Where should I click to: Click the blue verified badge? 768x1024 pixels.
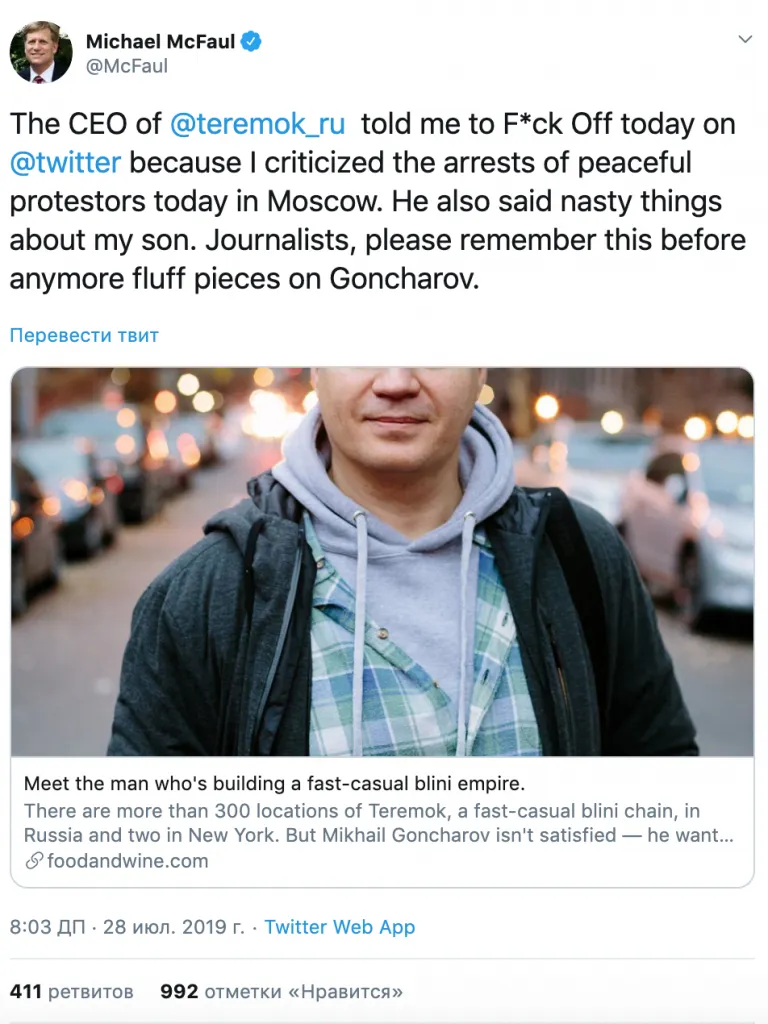[x=253, y=41]
